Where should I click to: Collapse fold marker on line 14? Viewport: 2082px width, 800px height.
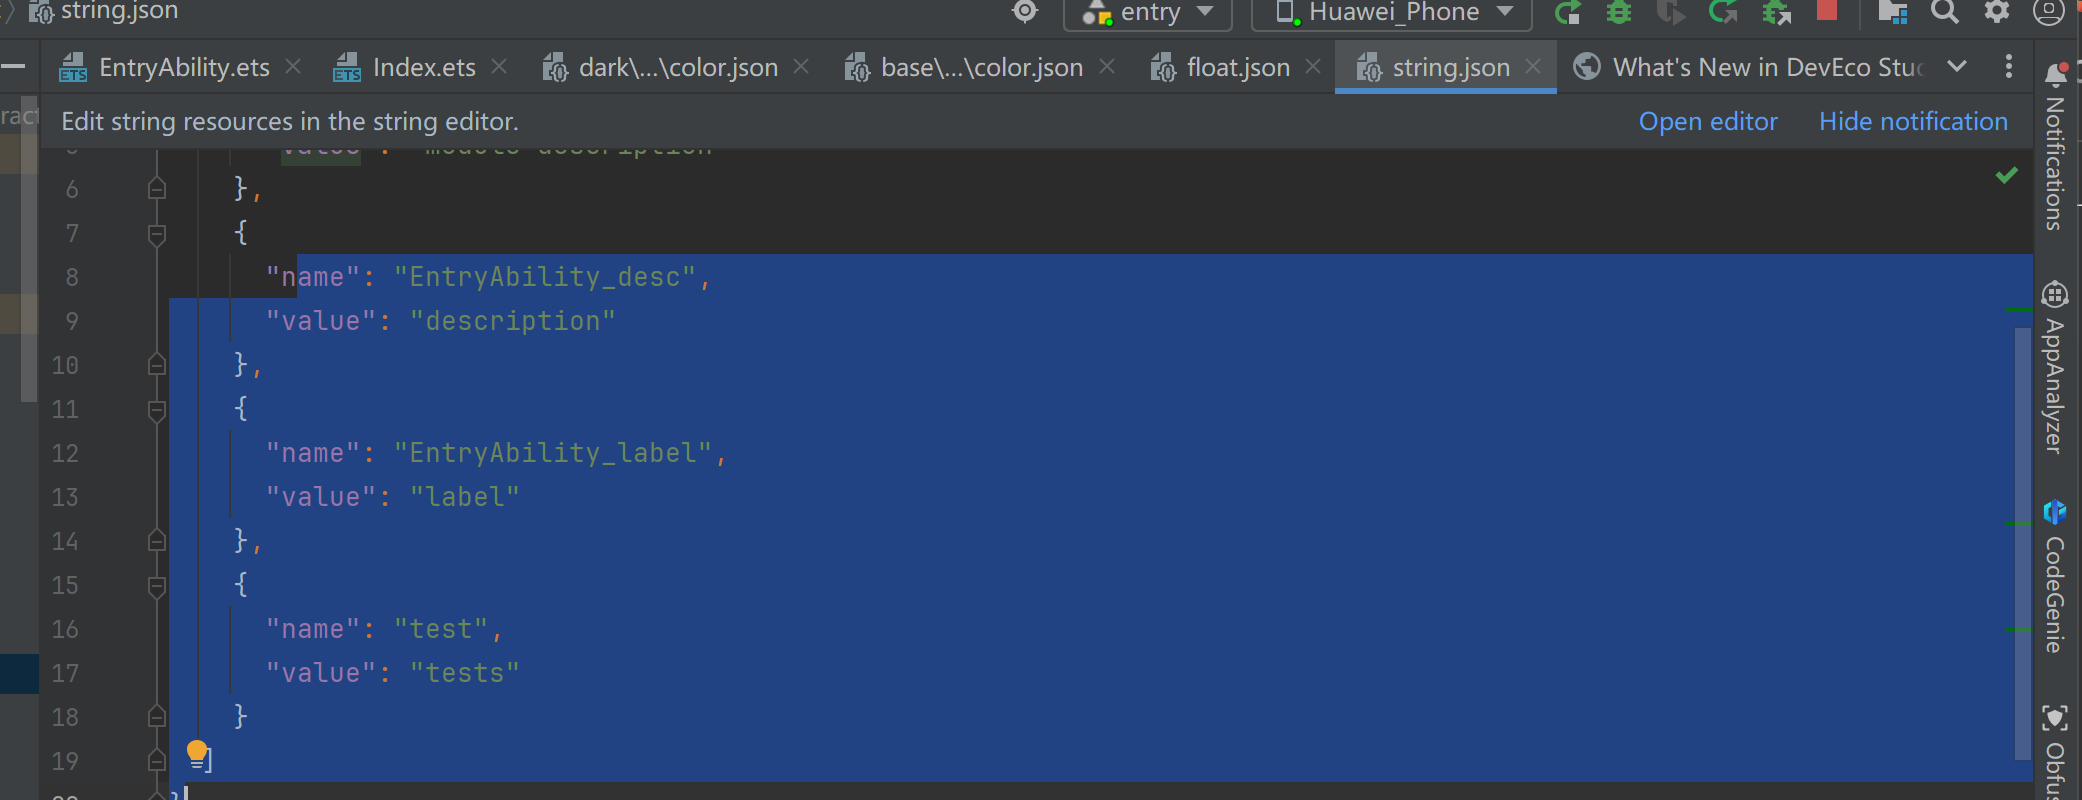[x=157, y=540]
